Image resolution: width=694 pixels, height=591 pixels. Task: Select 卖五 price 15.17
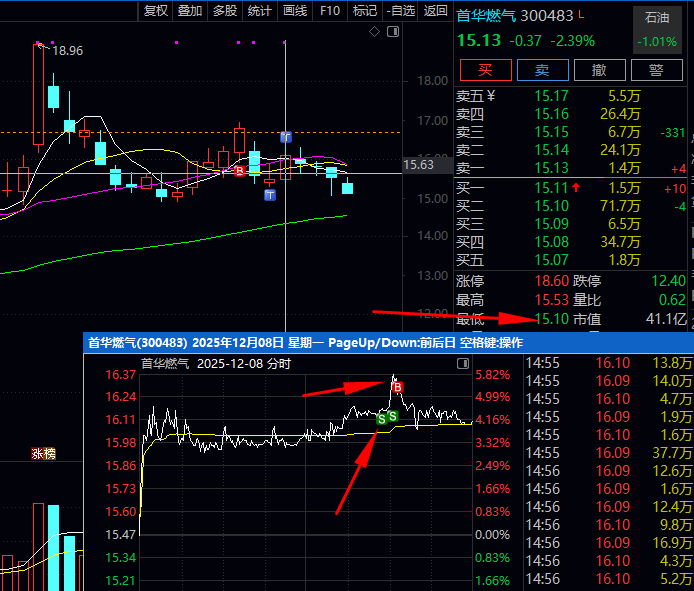[551, 96]
